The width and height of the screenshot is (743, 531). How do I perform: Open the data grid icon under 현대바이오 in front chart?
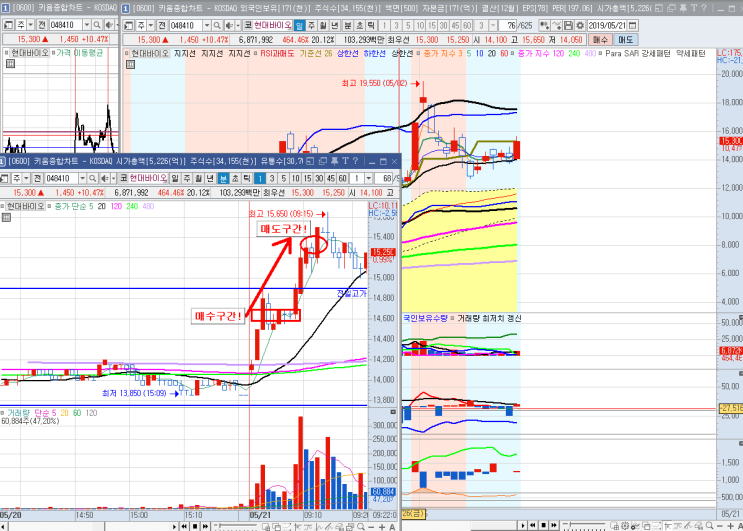coord(6,217)
